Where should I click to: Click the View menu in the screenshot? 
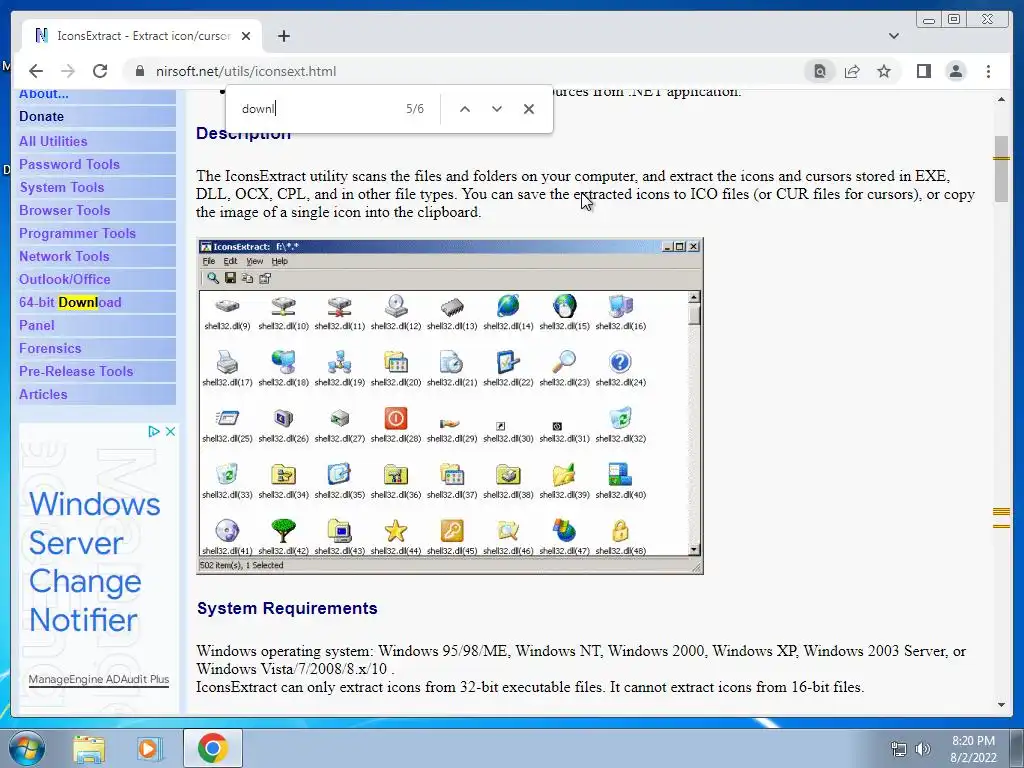(255, 261)
